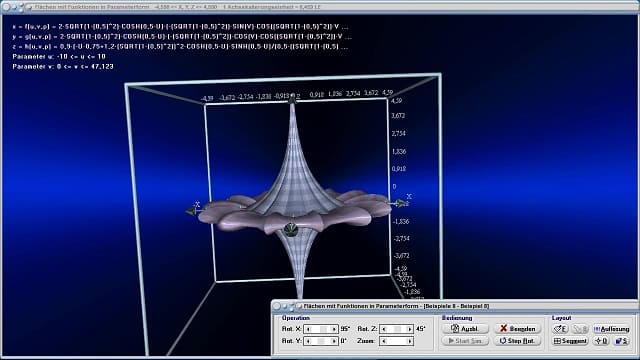Screen dimensions: 640x360
Task: Click the Stop Rot. button
Action: 518,341
